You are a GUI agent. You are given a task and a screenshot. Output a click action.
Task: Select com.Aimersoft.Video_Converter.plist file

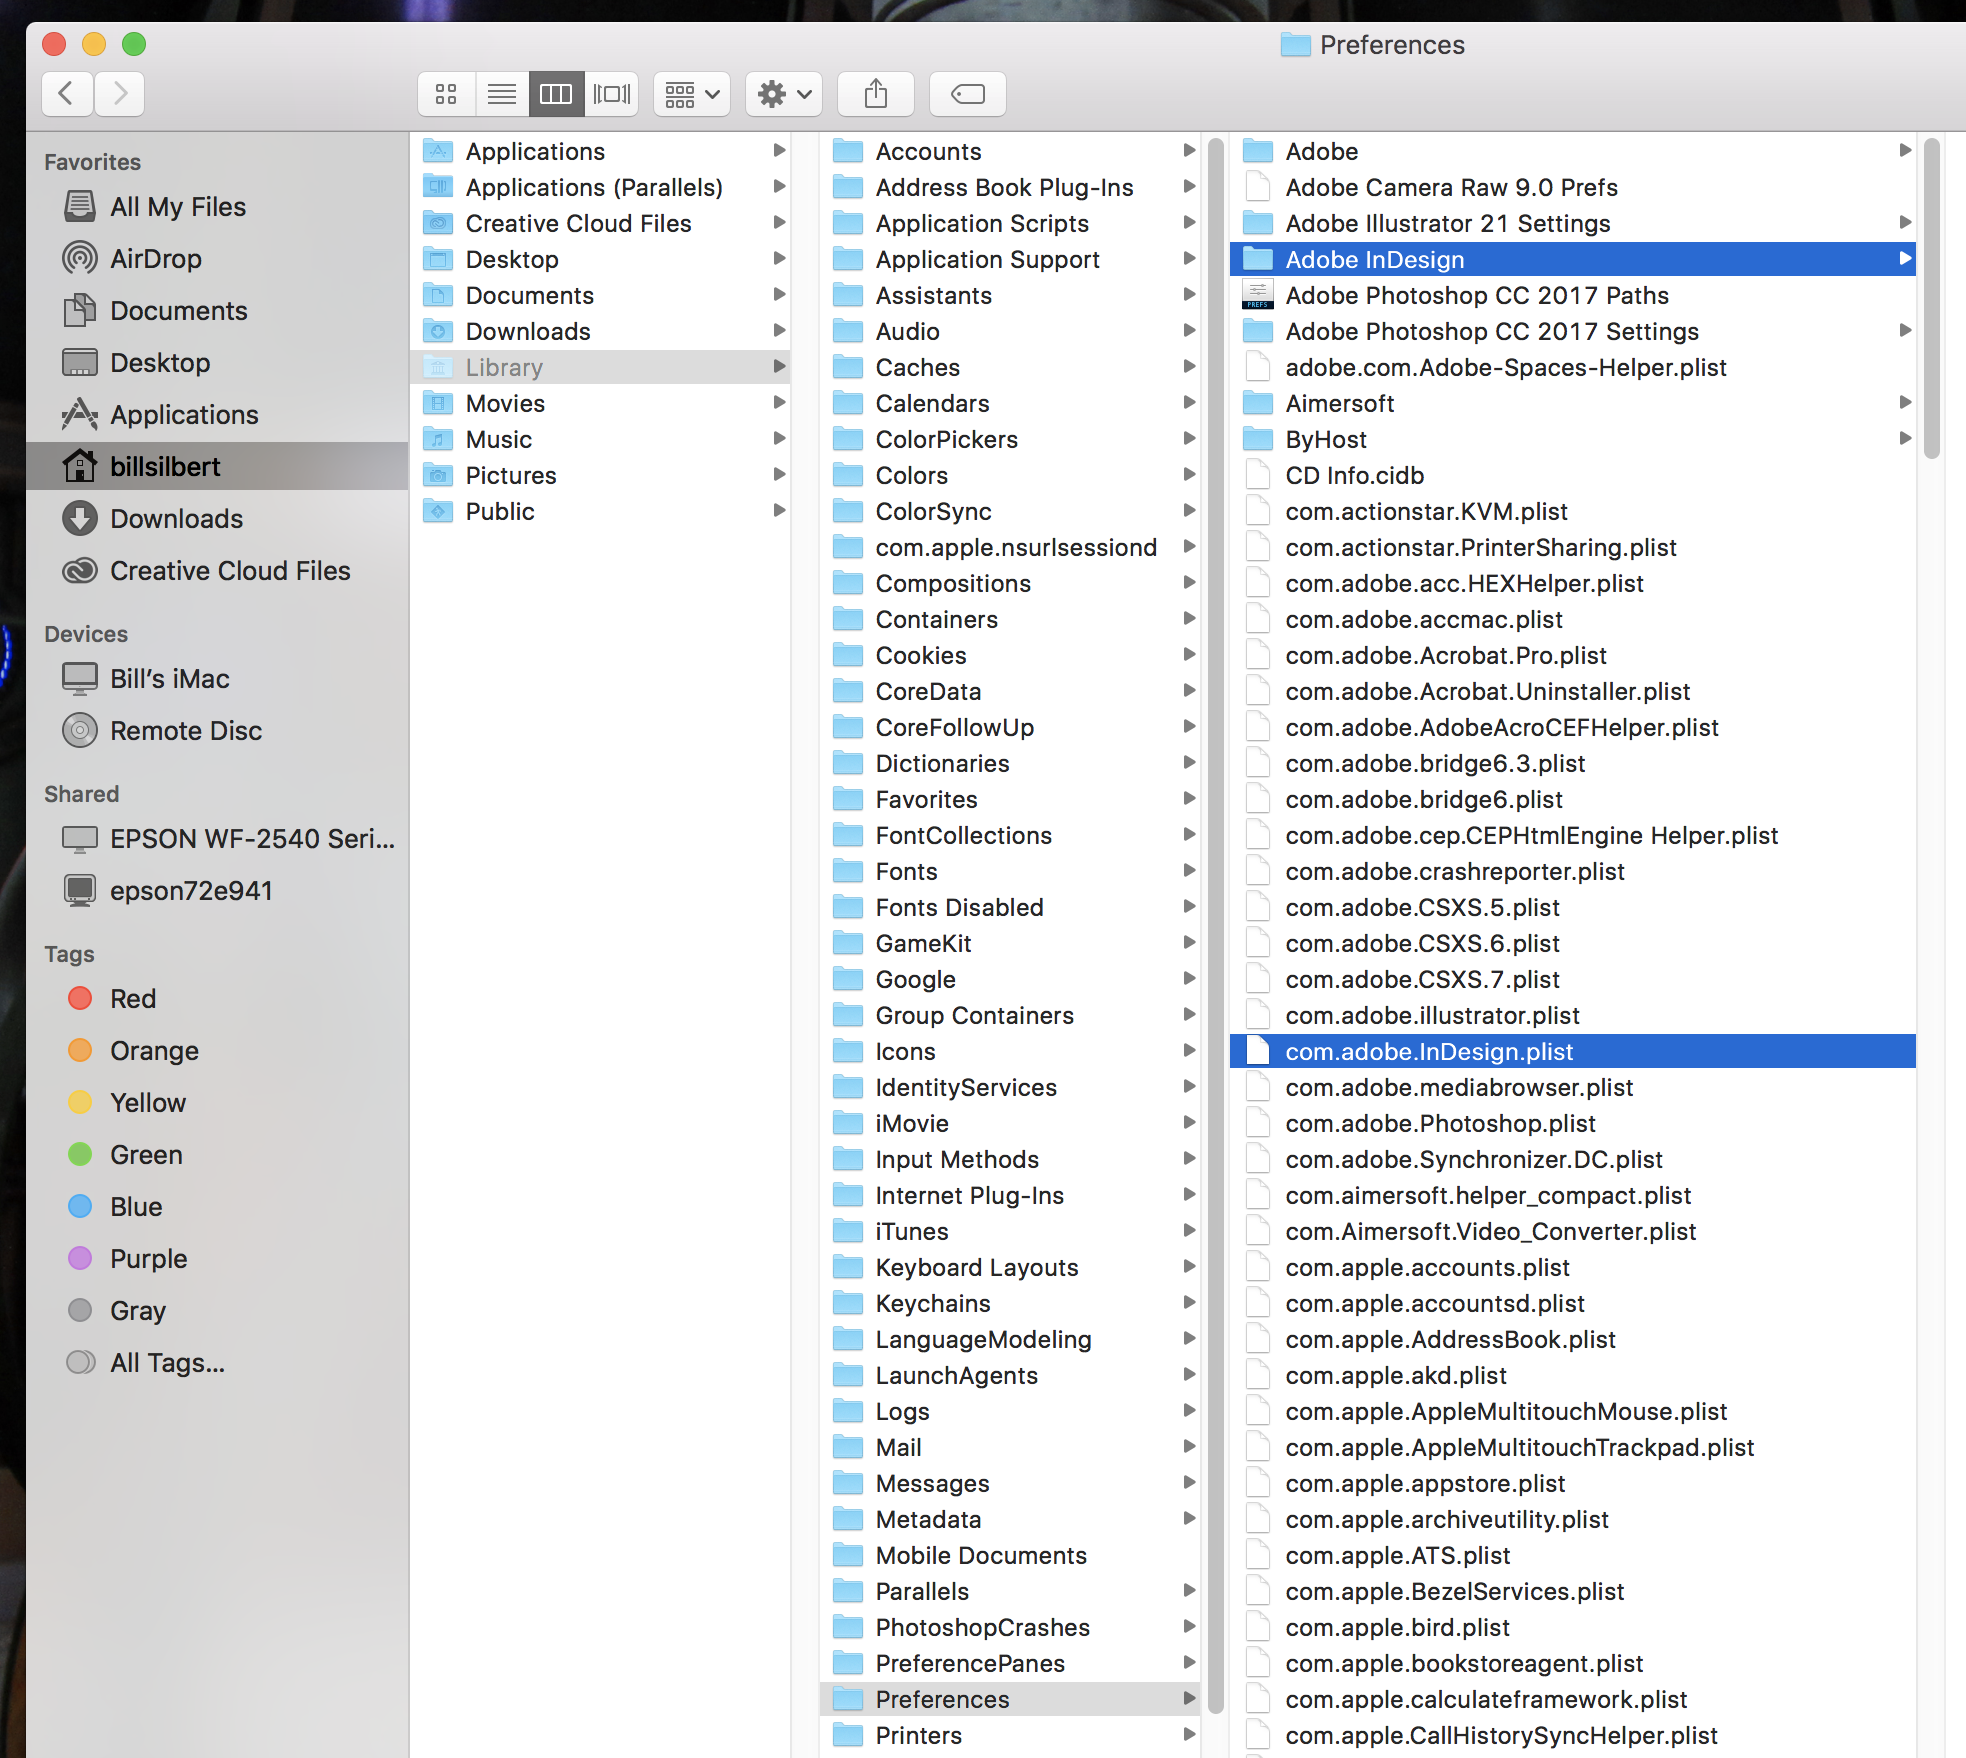coord(1573,1231)
